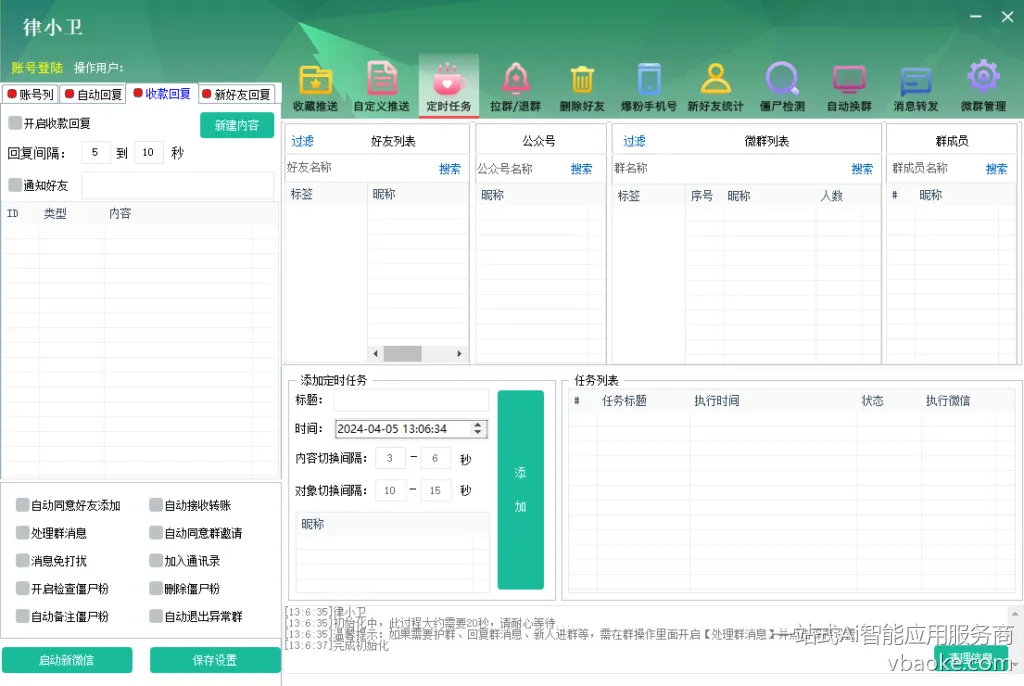The width and height of the screenshot is (1024, 686).
Task: Click the 账号登陆 link
Action: (x=37, y=68)
